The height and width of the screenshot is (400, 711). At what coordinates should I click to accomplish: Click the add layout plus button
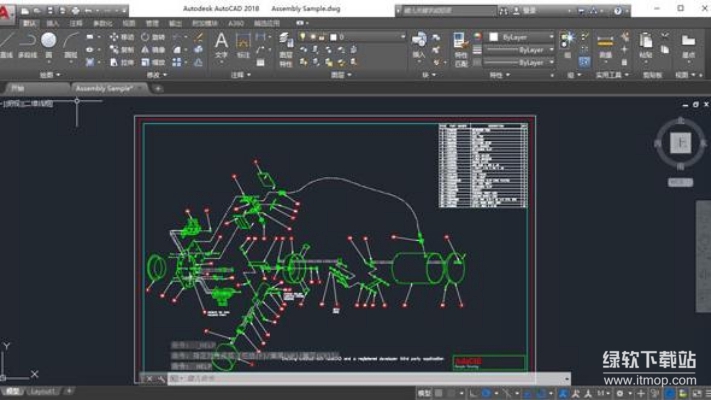click(x=69, y=391)
